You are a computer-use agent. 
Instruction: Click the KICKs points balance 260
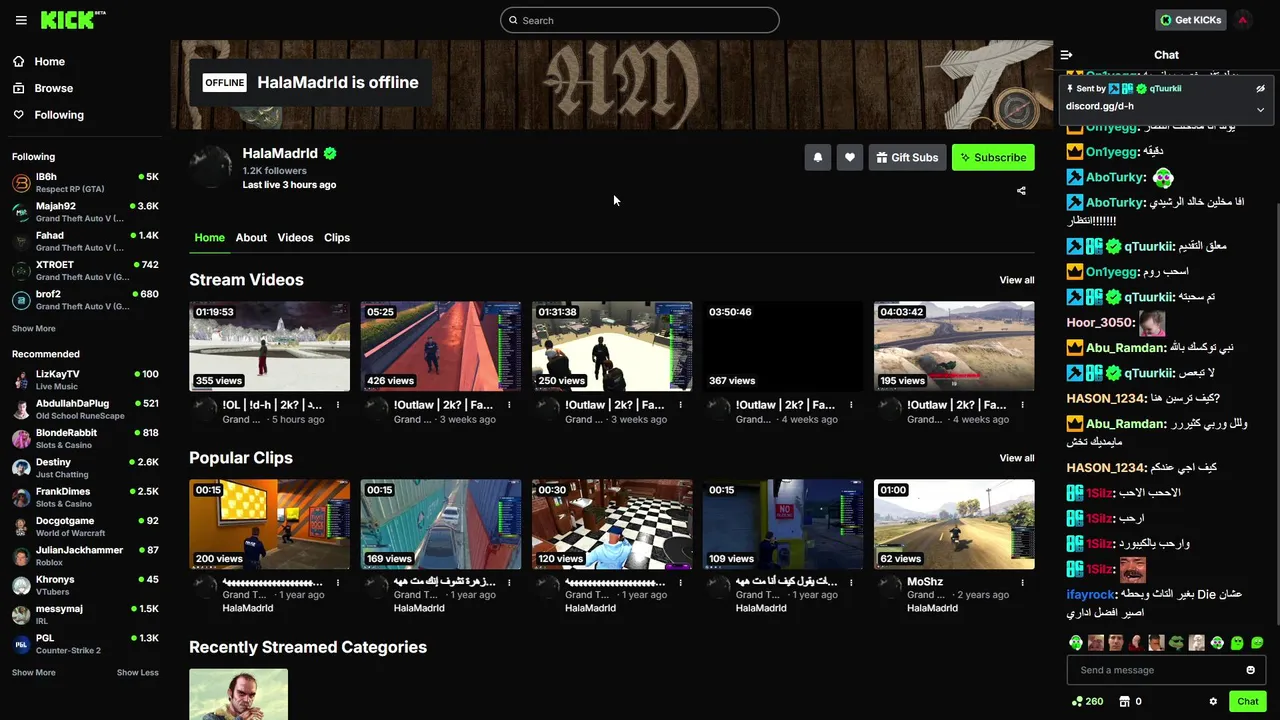click(1087, 702)
